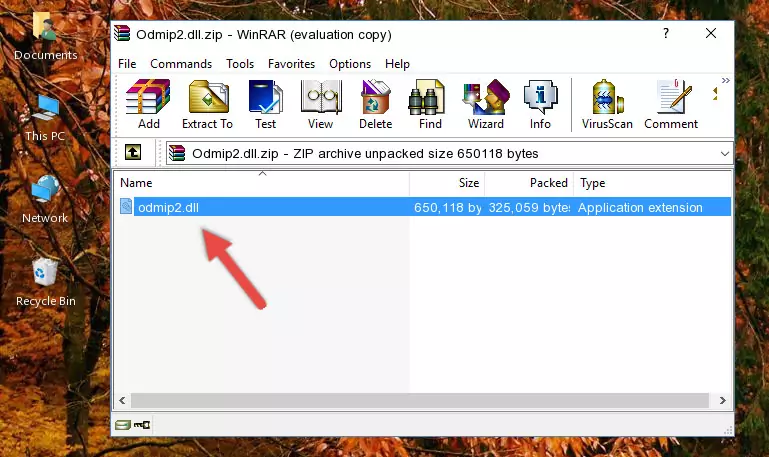
Task: Expand the archive path dropdown
Action: (724, 153)
